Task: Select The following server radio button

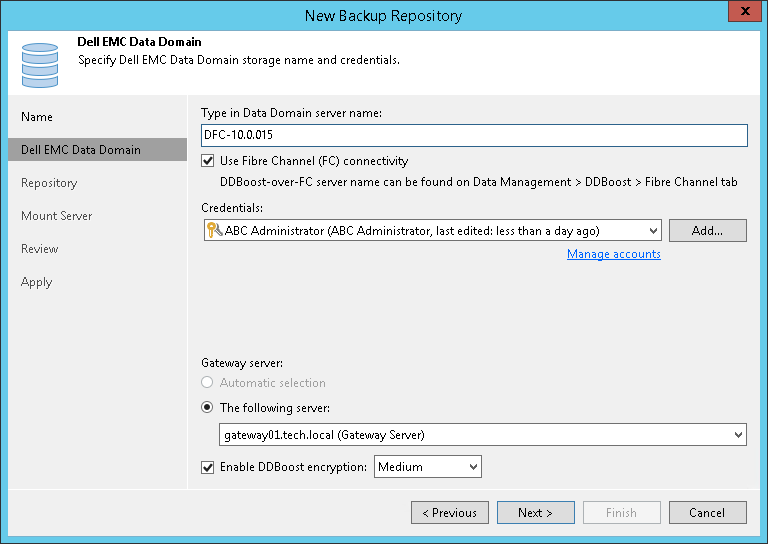Action: 208,407
